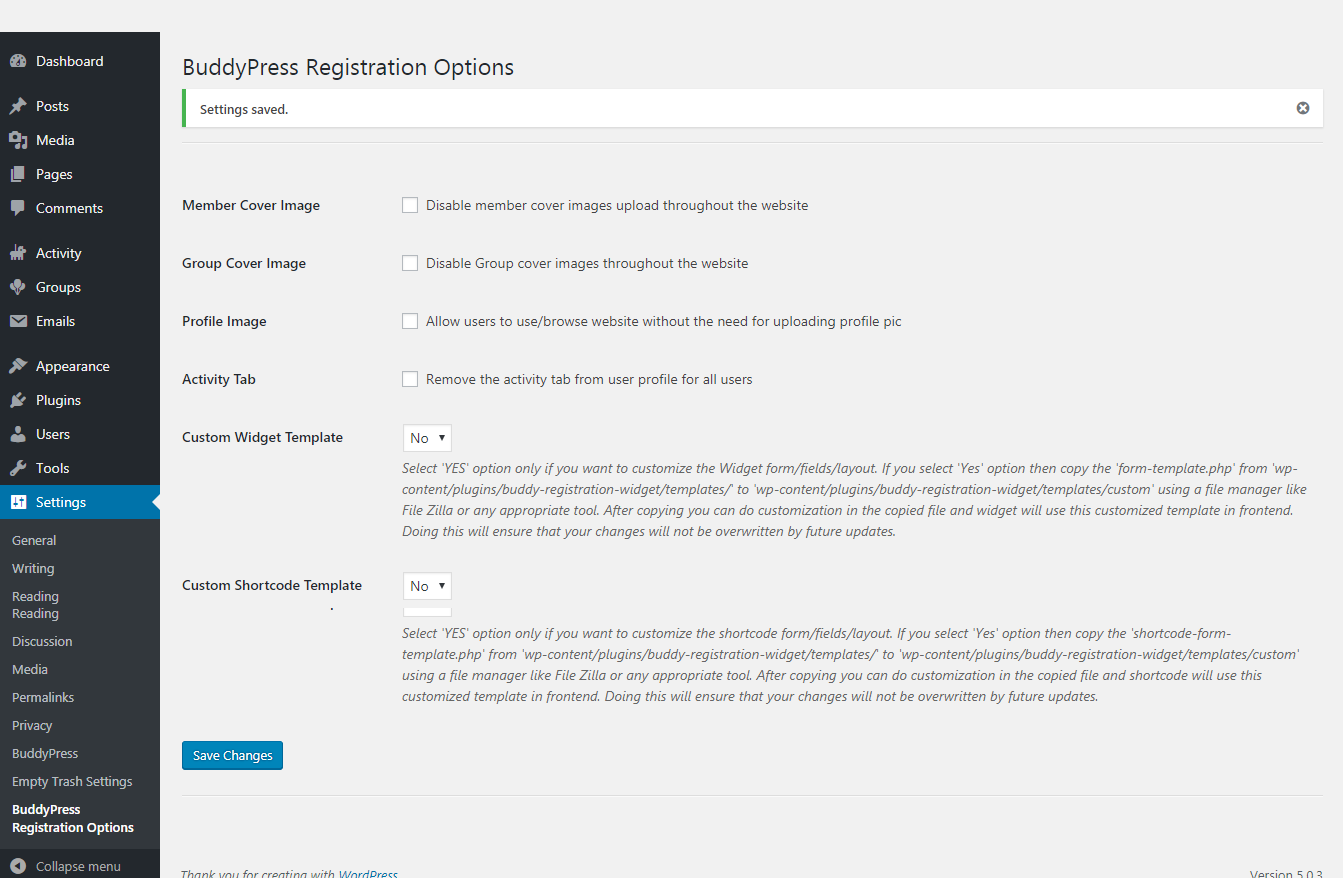Enable Disable member cover images checkbox
1343x878 pixels.
tap(410, 205)
